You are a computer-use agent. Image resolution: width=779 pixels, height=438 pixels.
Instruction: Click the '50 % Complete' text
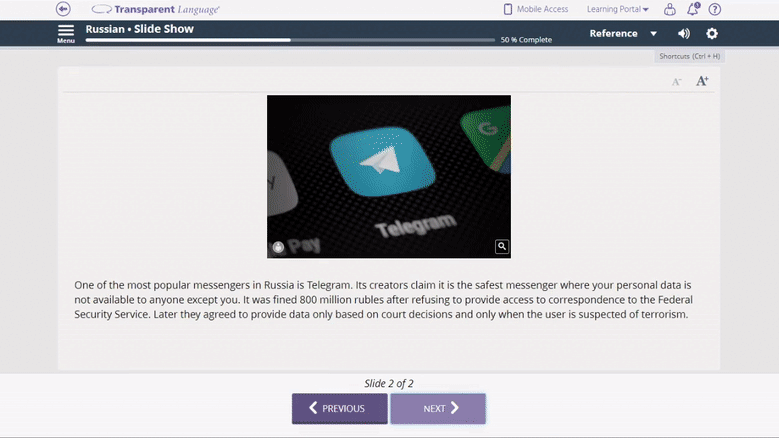526,40
